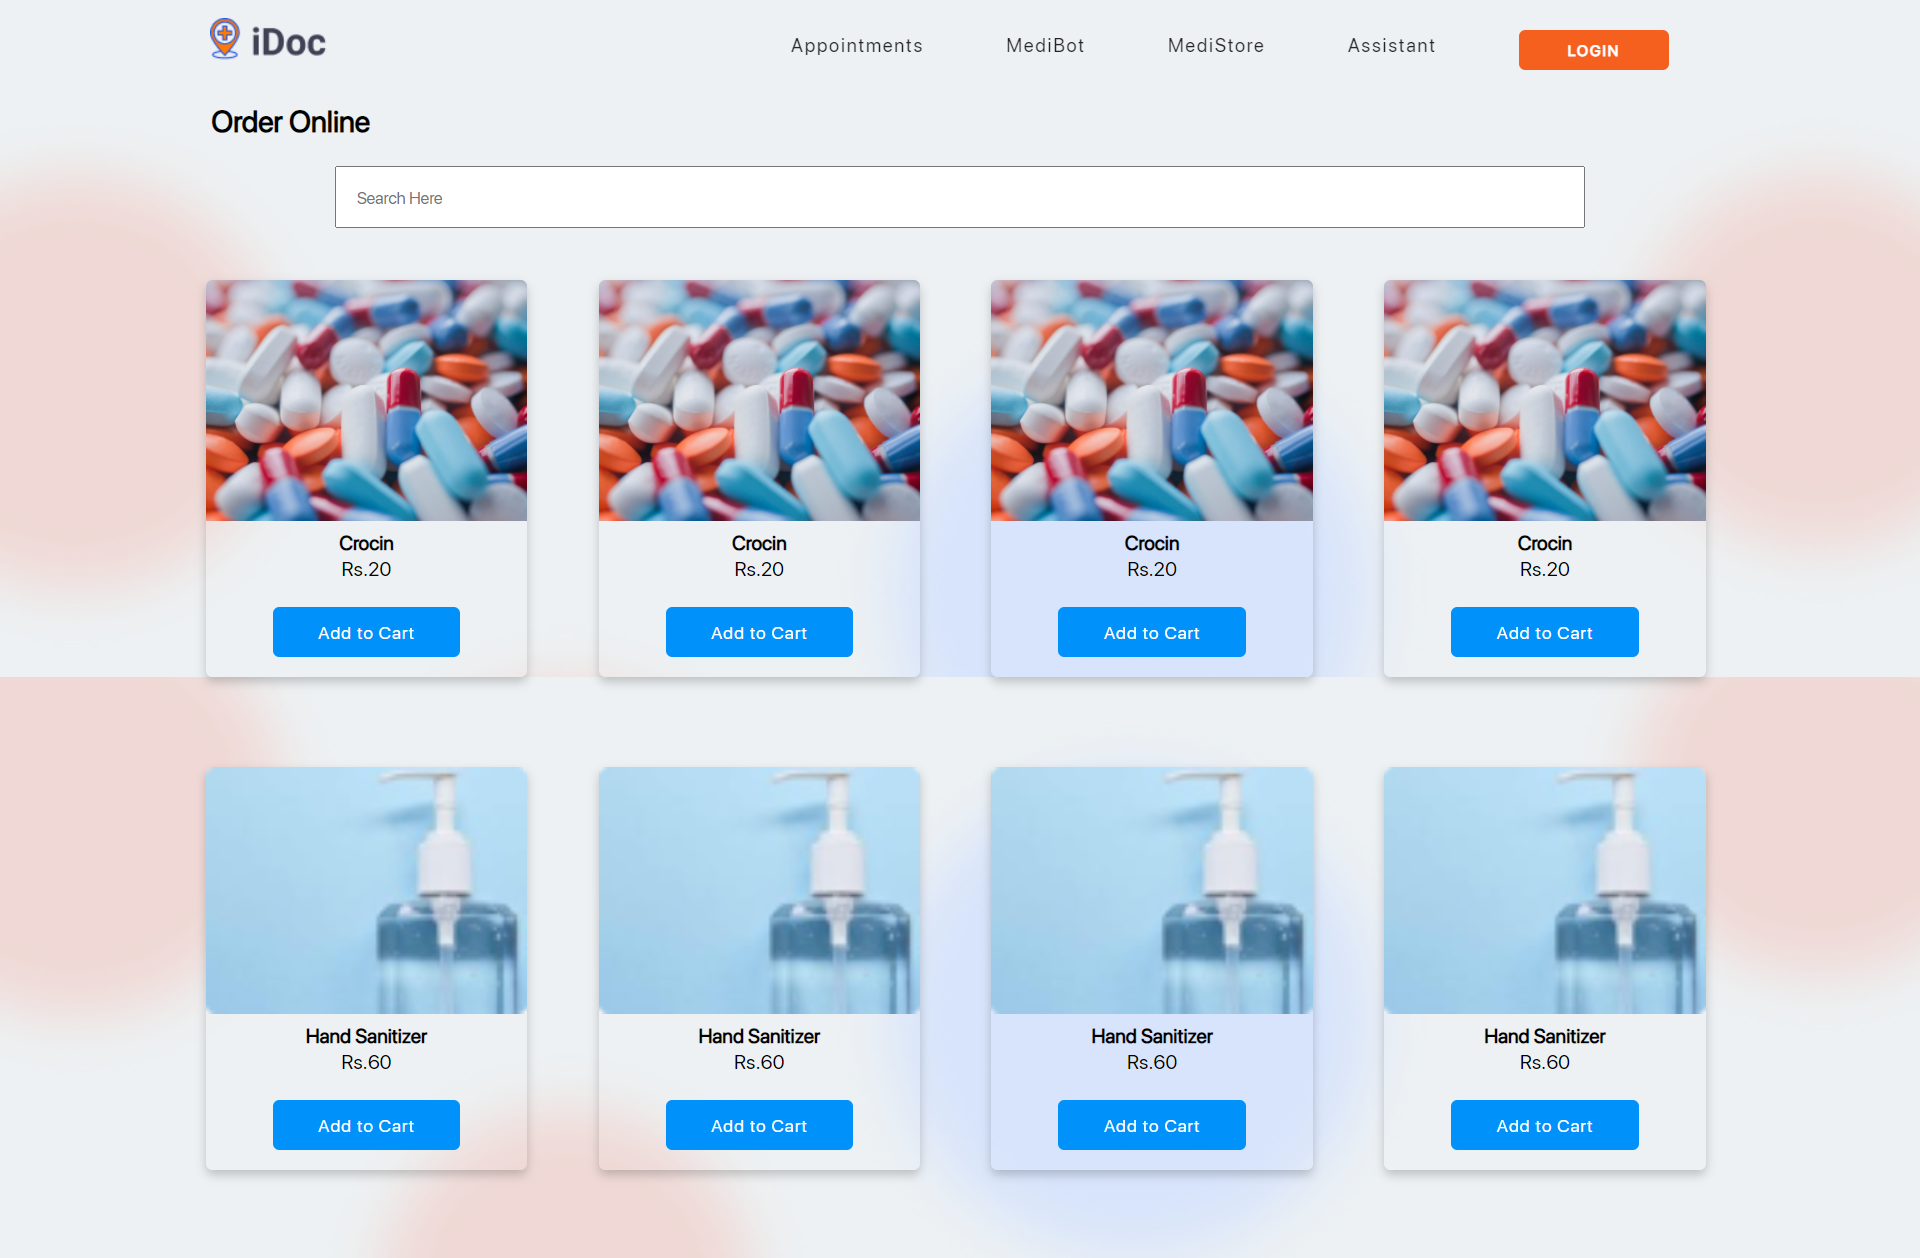Image resolution: width=1920 pixels, height=1258 pixels.
Task: Open third Hand Sanitizer bottle image
Action: click(1151, 890)
